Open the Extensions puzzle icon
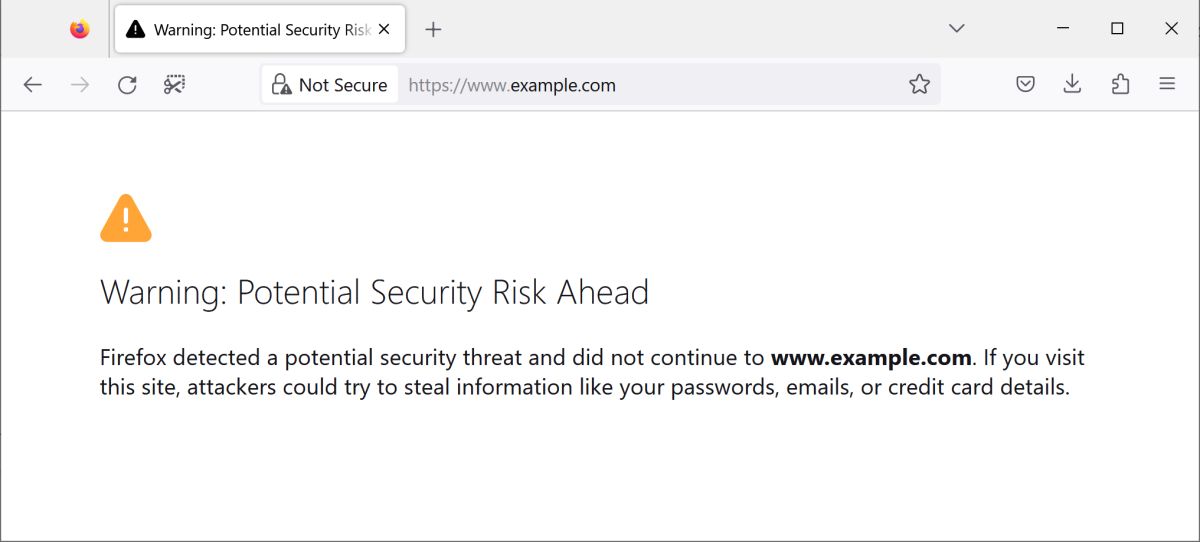 coord(1120,85)
